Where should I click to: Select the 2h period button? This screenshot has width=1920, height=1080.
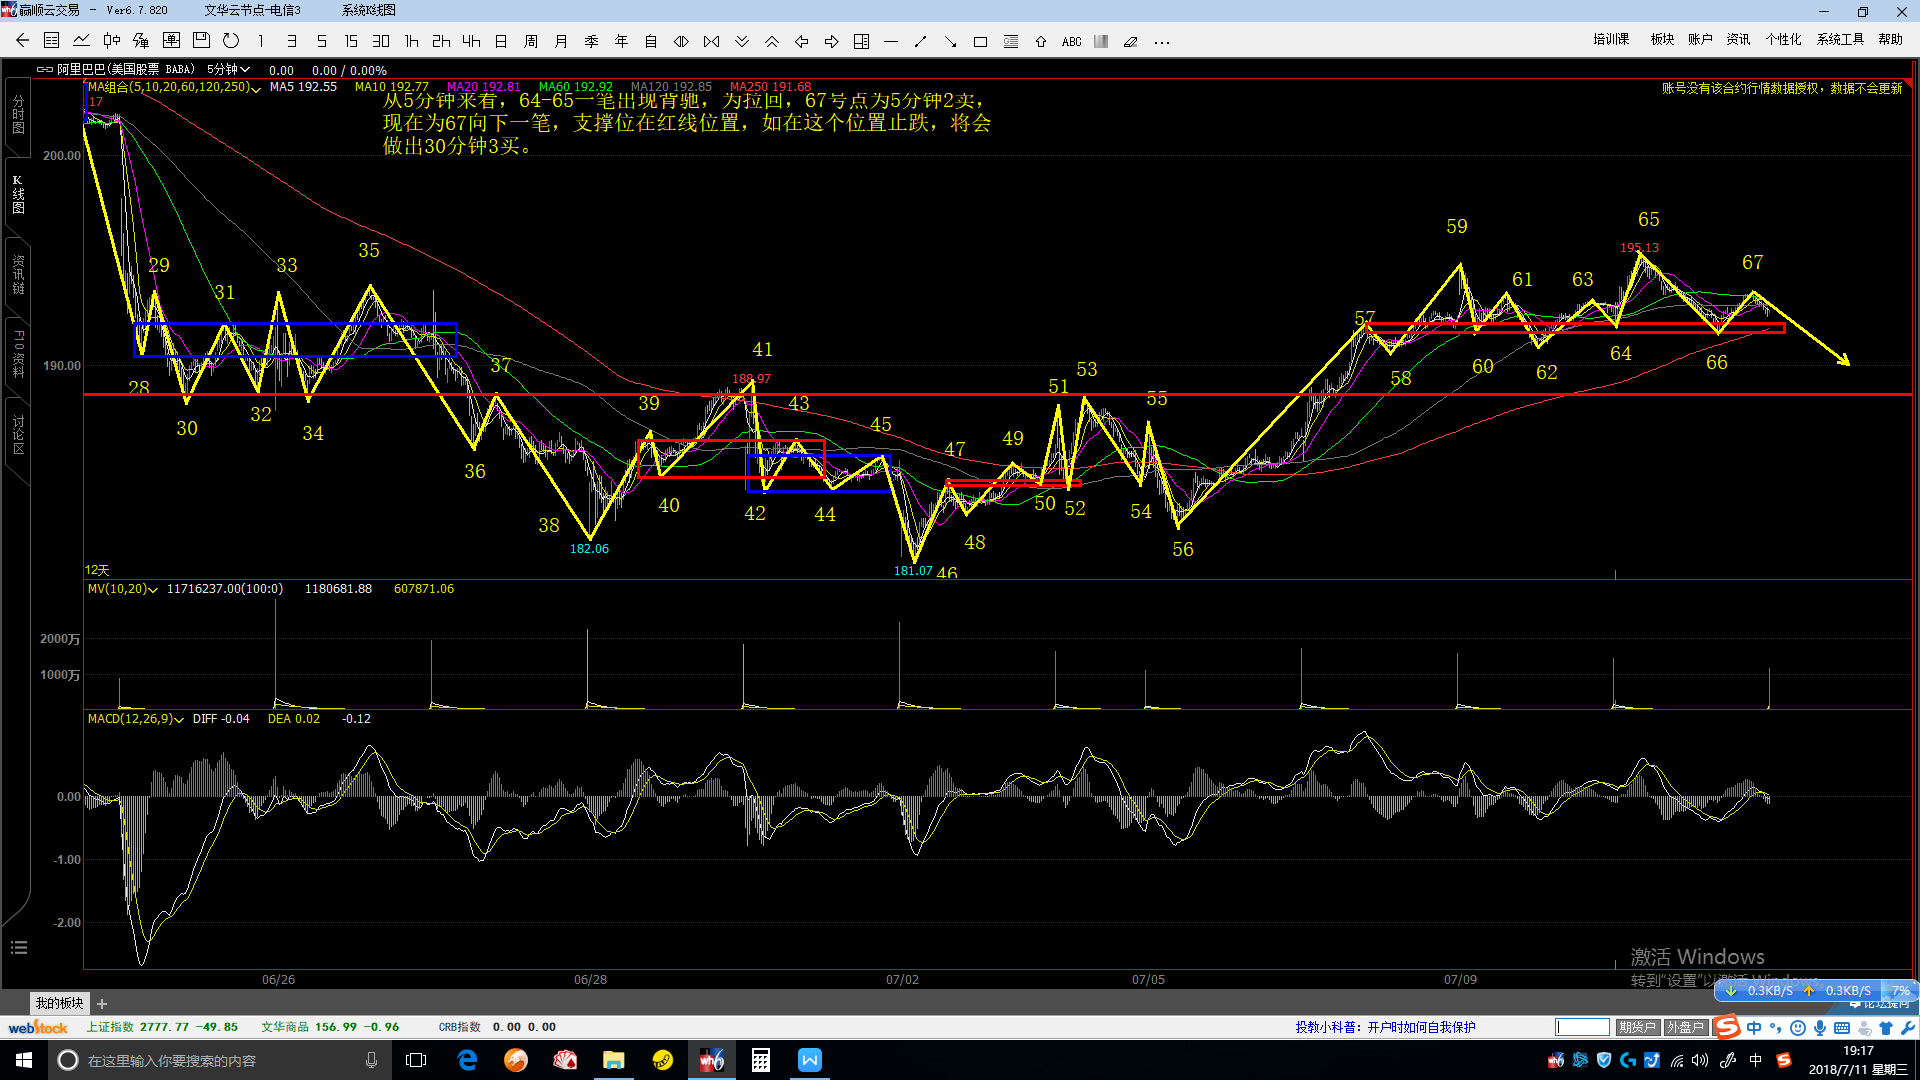click(441, 41)
